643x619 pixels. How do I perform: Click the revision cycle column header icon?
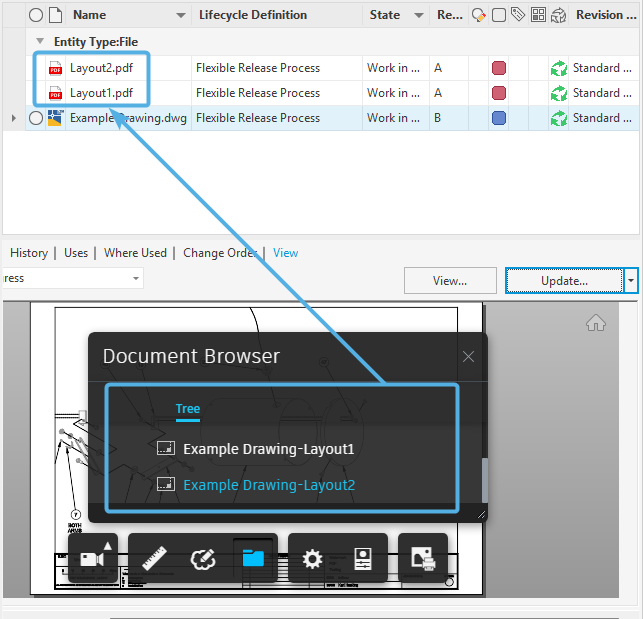tap(559, 16)
